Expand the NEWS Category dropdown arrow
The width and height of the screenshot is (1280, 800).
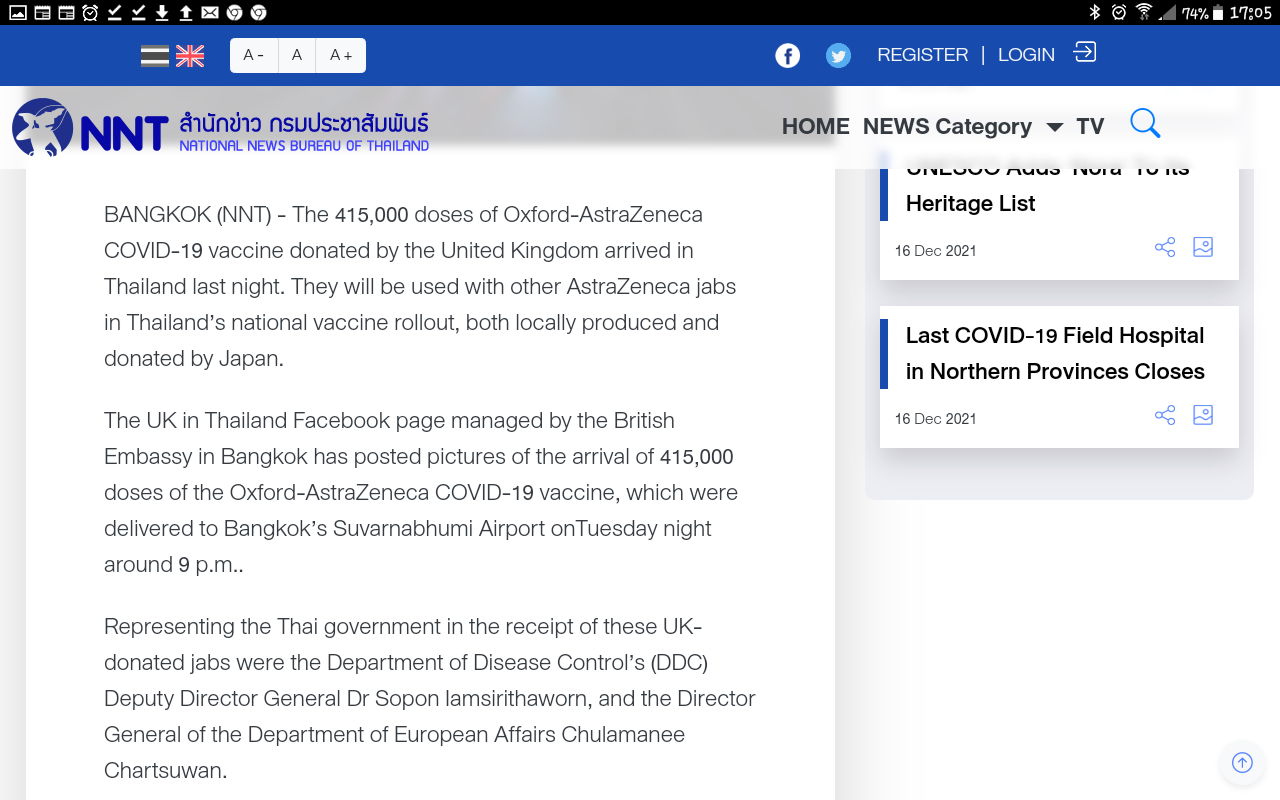tap(1054, 127)
